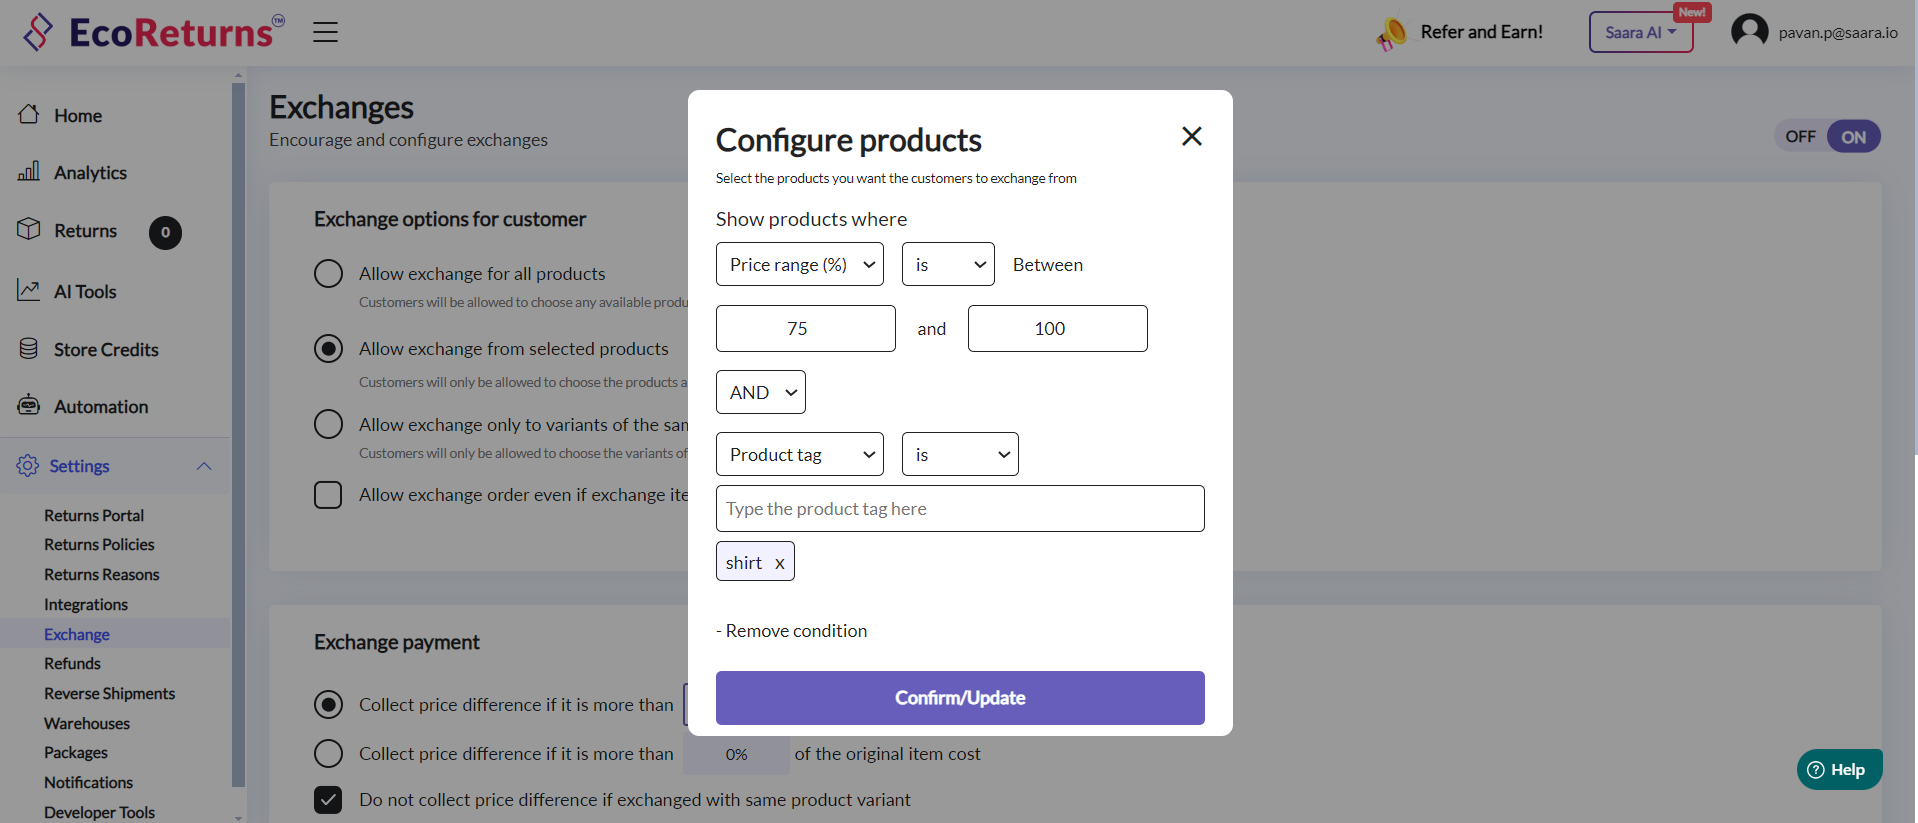Click the Analytics bar chart icon

(x=29, y=172)
